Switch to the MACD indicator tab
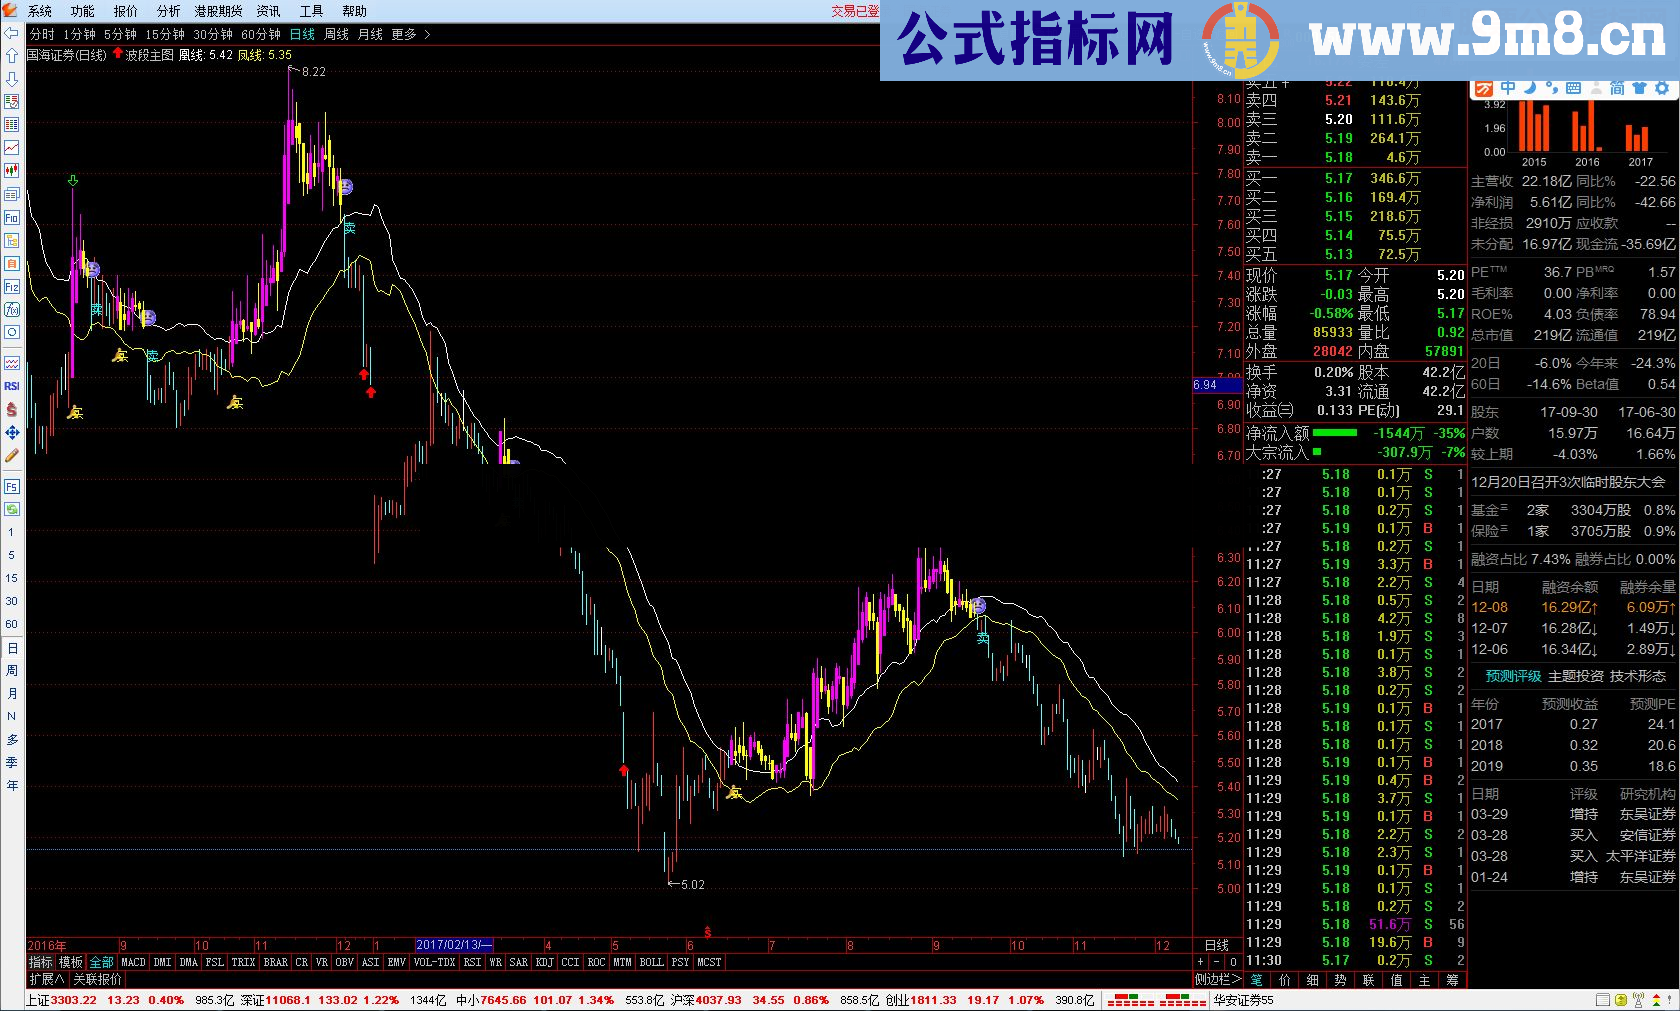Viewport: 1680px width, 1011px height. coord(133,962)
